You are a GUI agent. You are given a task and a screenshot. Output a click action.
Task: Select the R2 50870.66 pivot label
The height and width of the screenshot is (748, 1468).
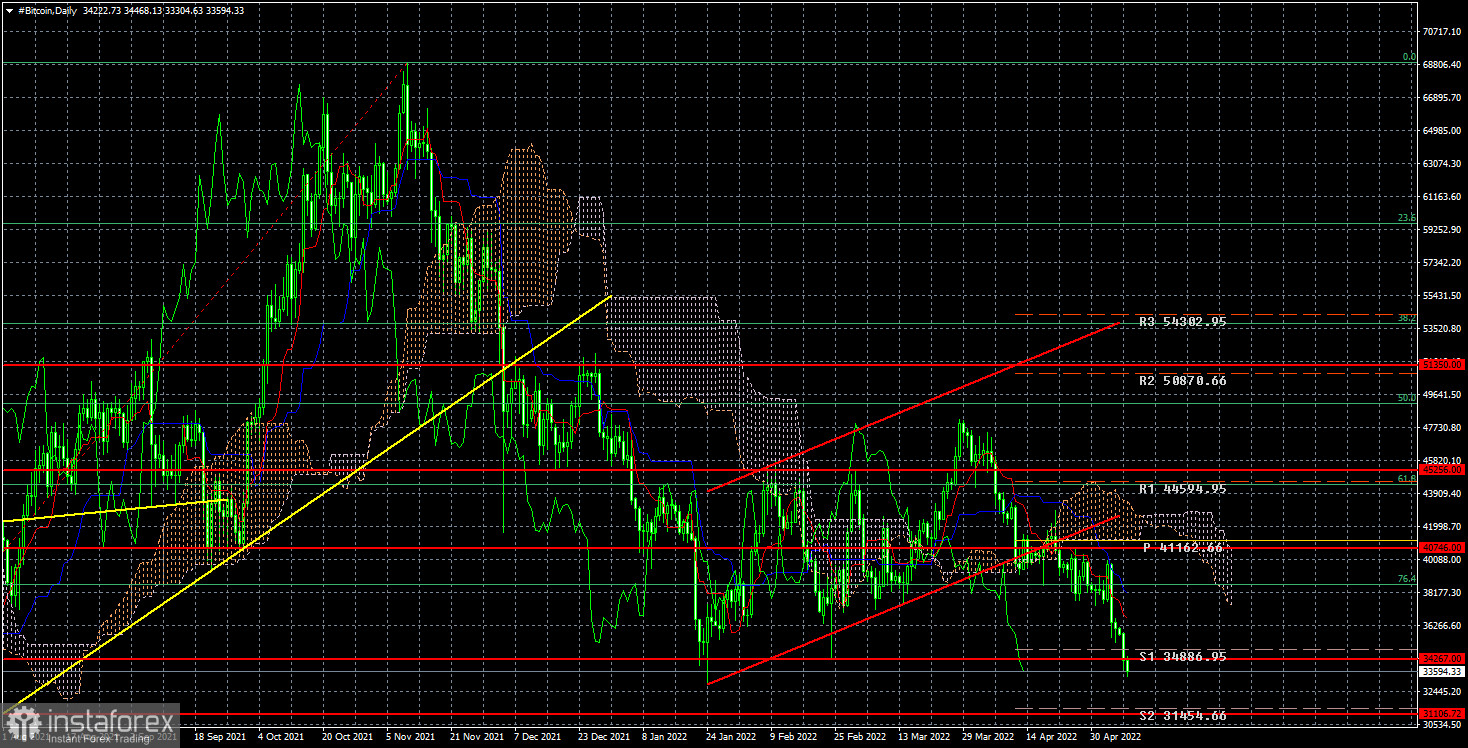1182,381
